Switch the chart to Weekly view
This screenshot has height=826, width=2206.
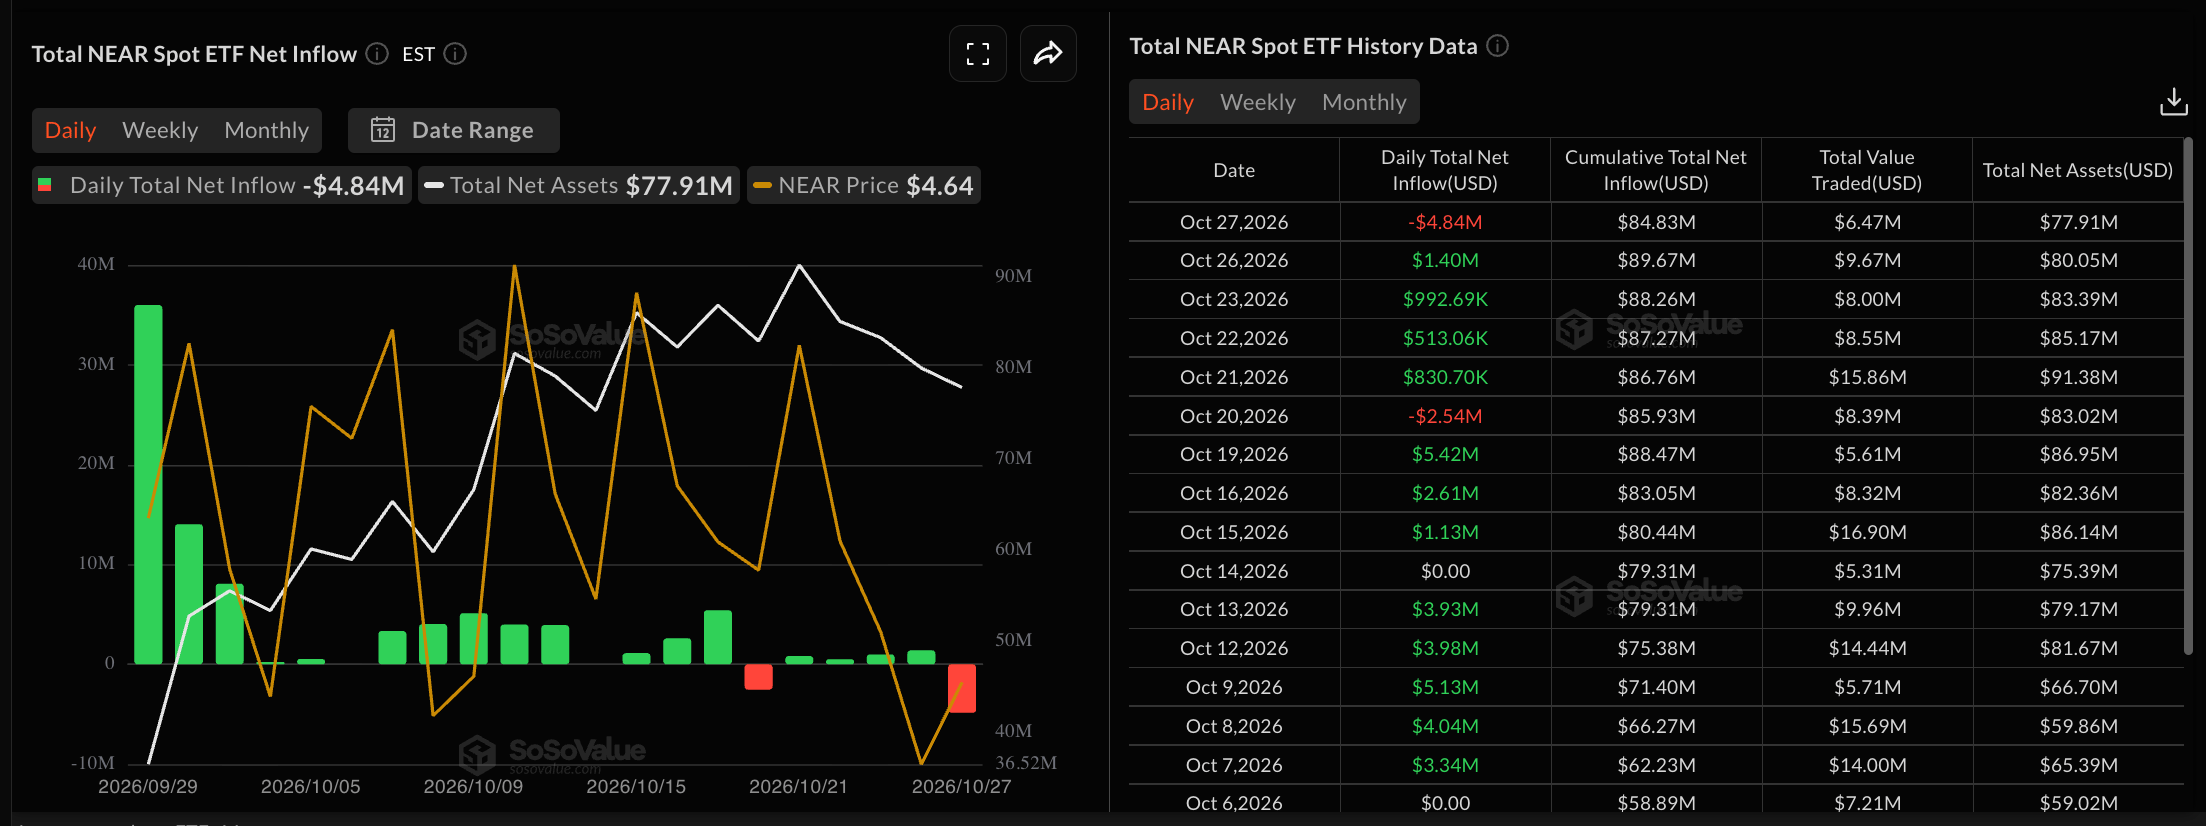point(160,131)
